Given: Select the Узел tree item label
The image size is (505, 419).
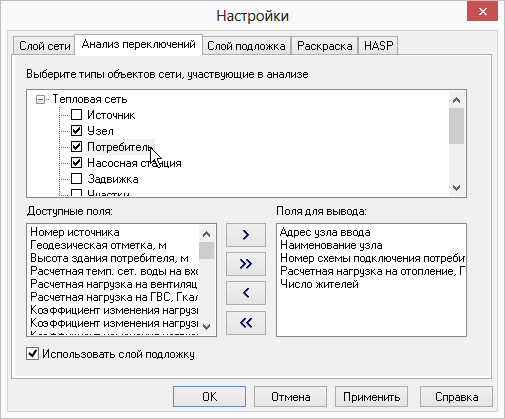Looking at the screenshot, I should [x=100, y=131].
